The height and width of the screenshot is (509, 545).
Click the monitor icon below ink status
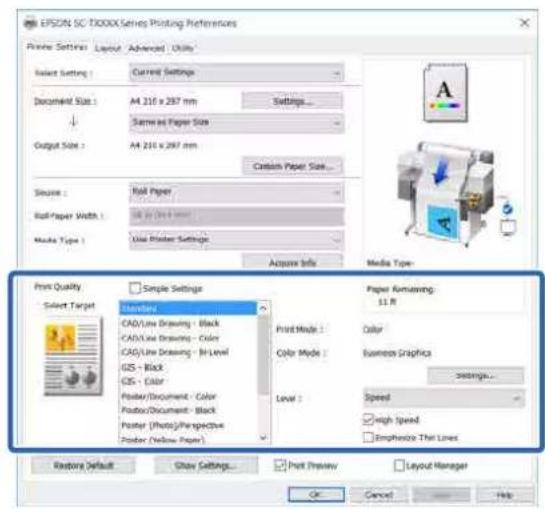coord(508,228)
